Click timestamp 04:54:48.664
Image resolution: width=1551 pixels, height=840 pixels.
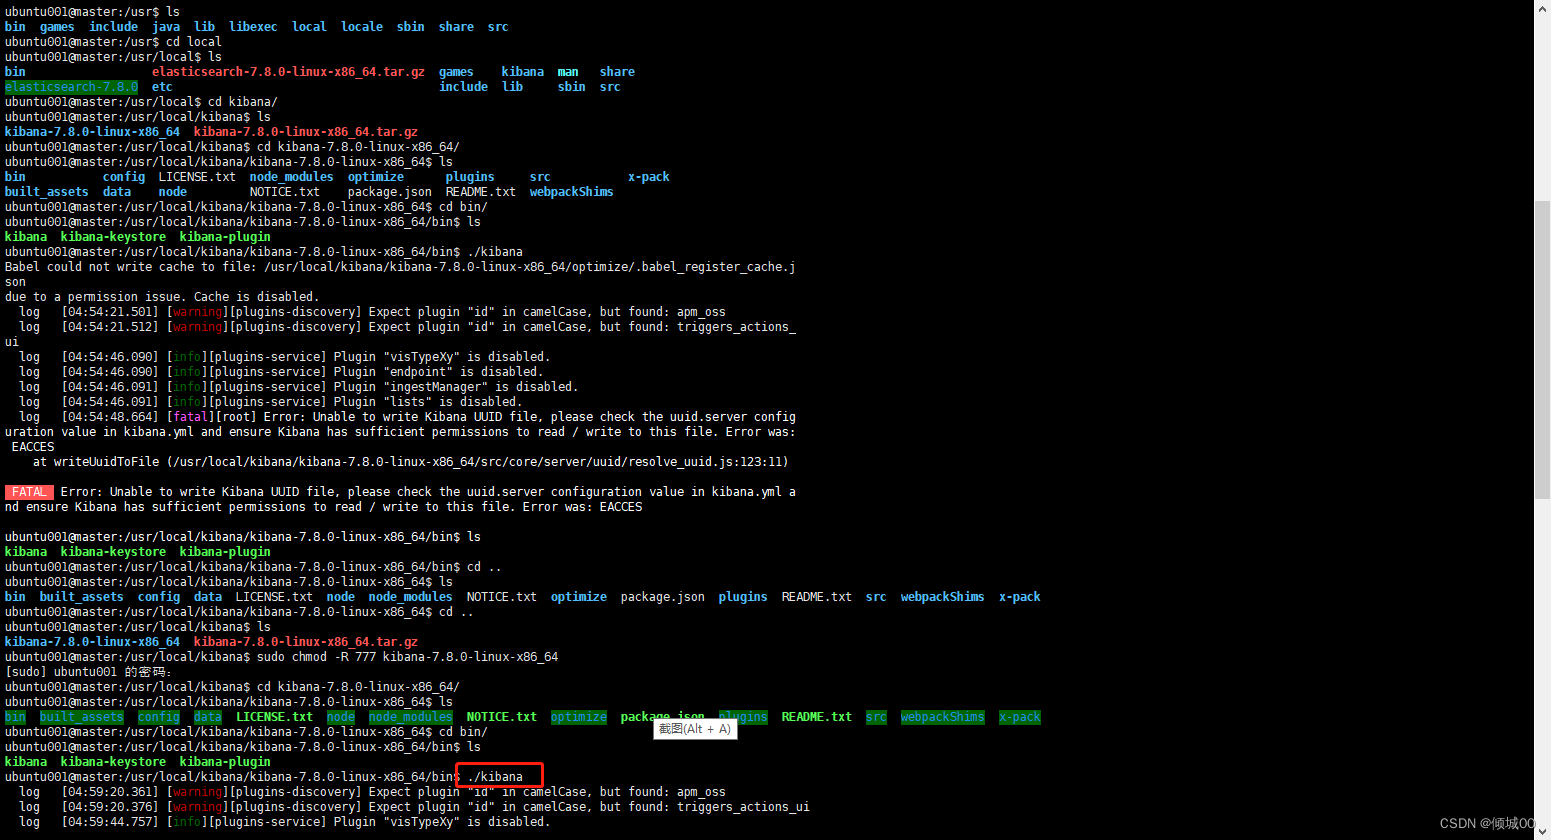110,417
